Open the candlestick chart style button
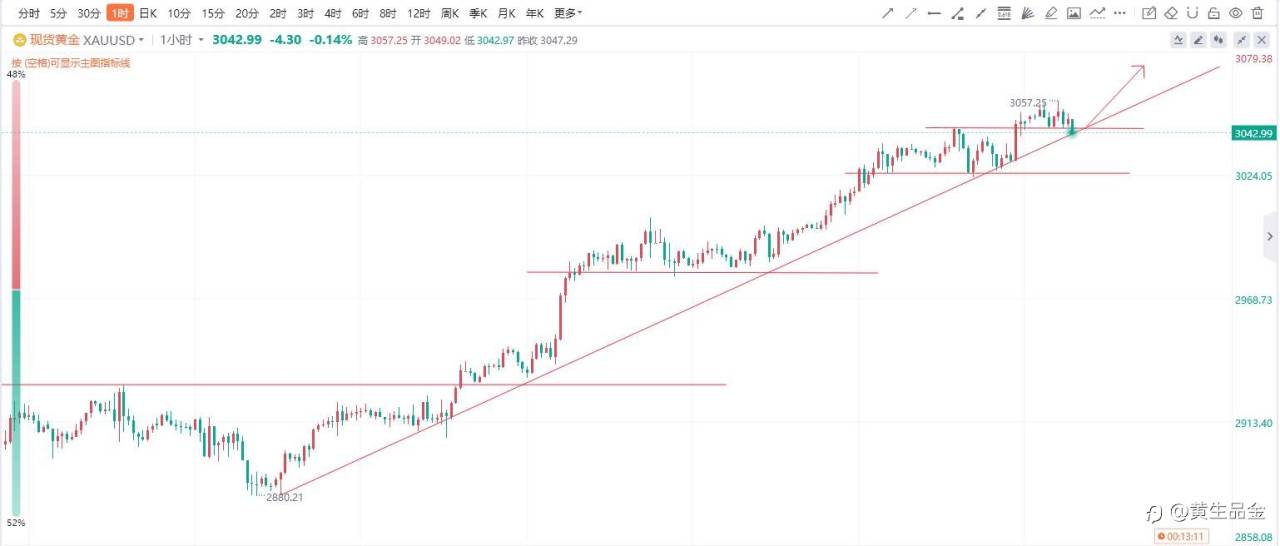Image resolution: width=1280 pixels, height=546 pixels. point(1217,40)
